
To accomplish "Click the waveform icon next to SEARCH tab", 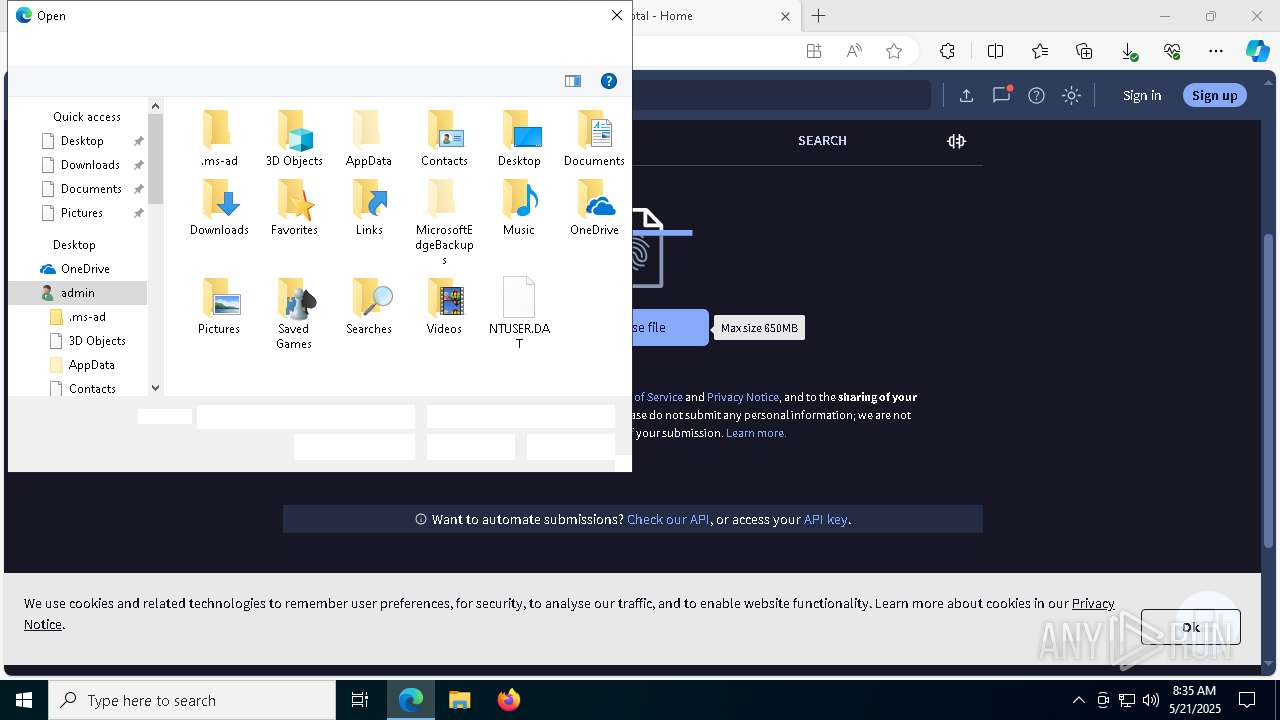I will click(x=956, y=141).
